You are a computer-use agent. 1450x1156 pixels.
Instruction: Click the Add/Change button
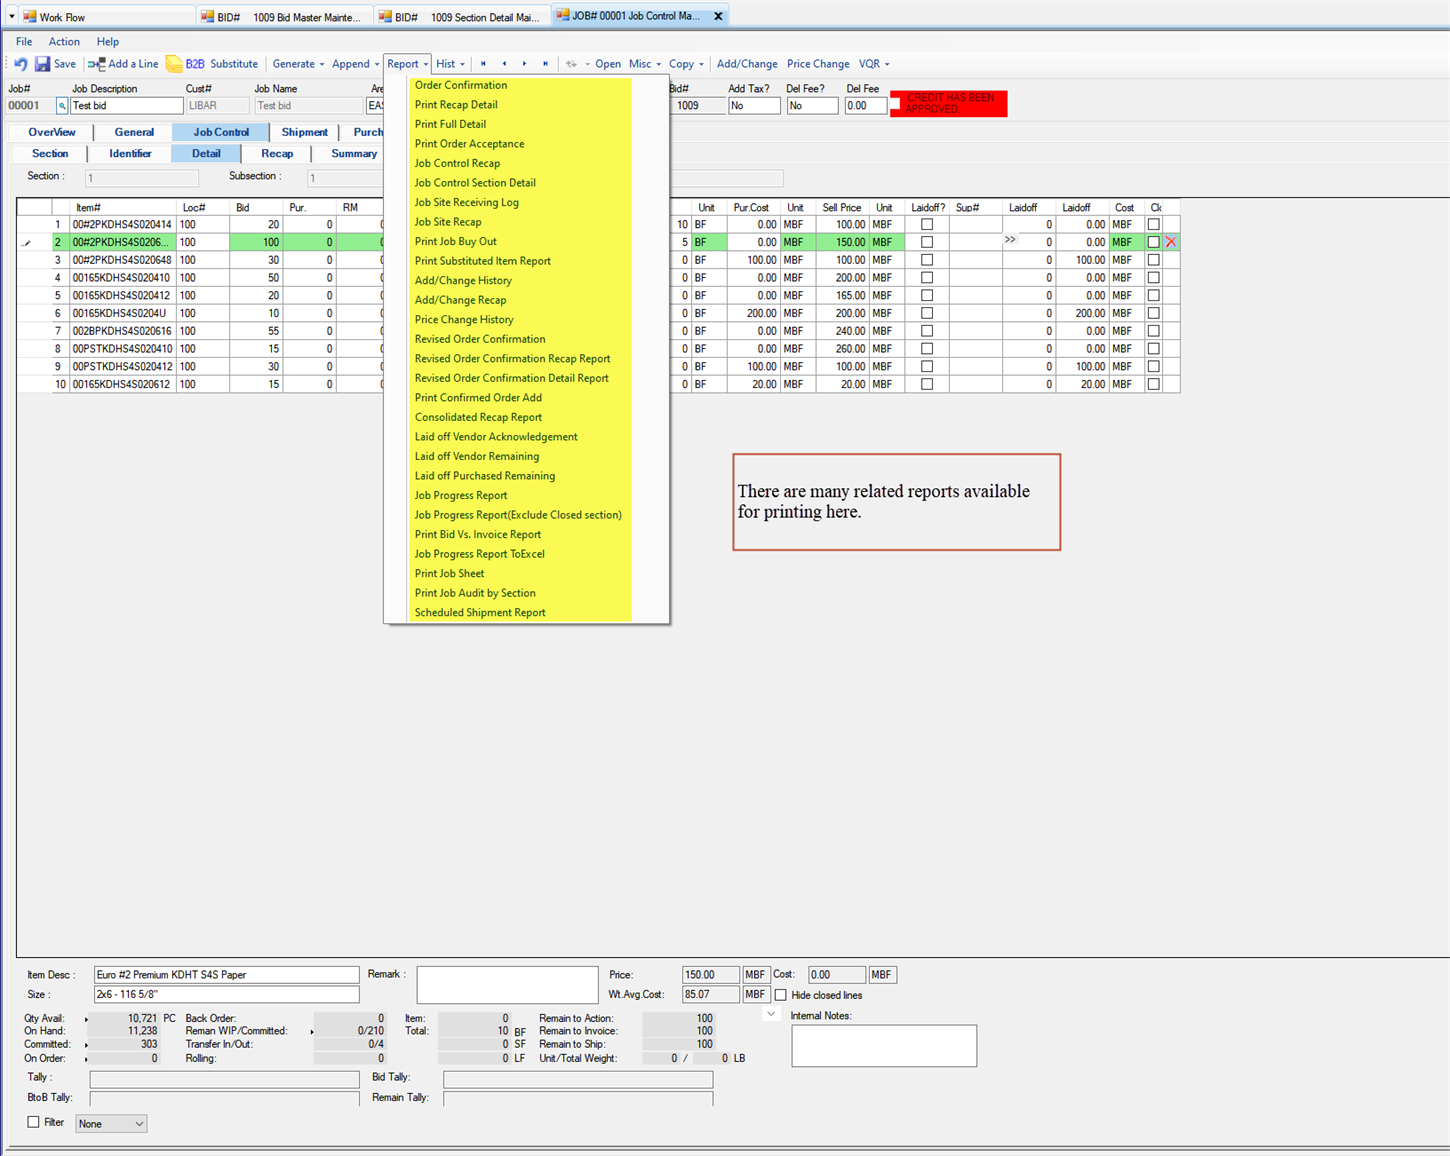coord(746,63)
